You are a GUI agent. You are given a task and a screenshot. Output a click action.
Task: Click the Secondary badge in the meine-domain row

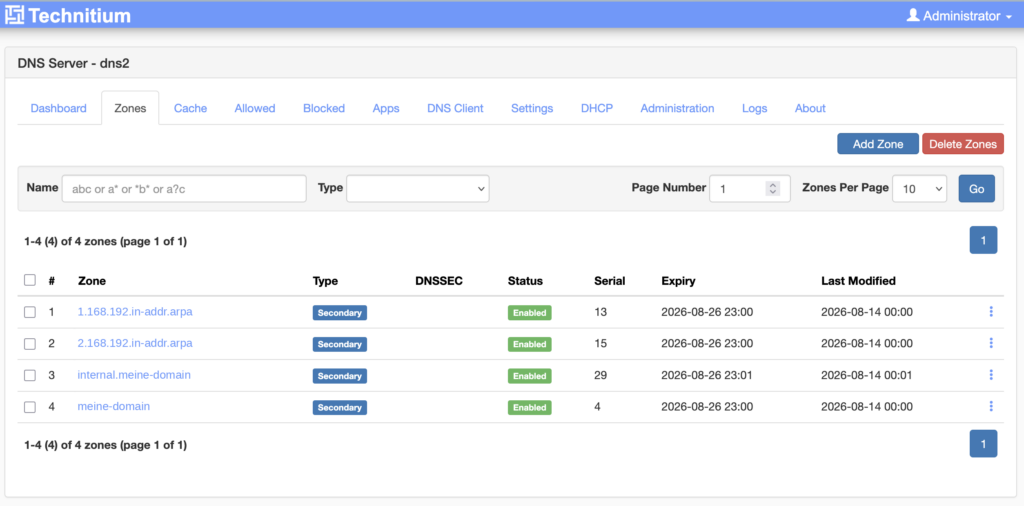tap(340, 407)
